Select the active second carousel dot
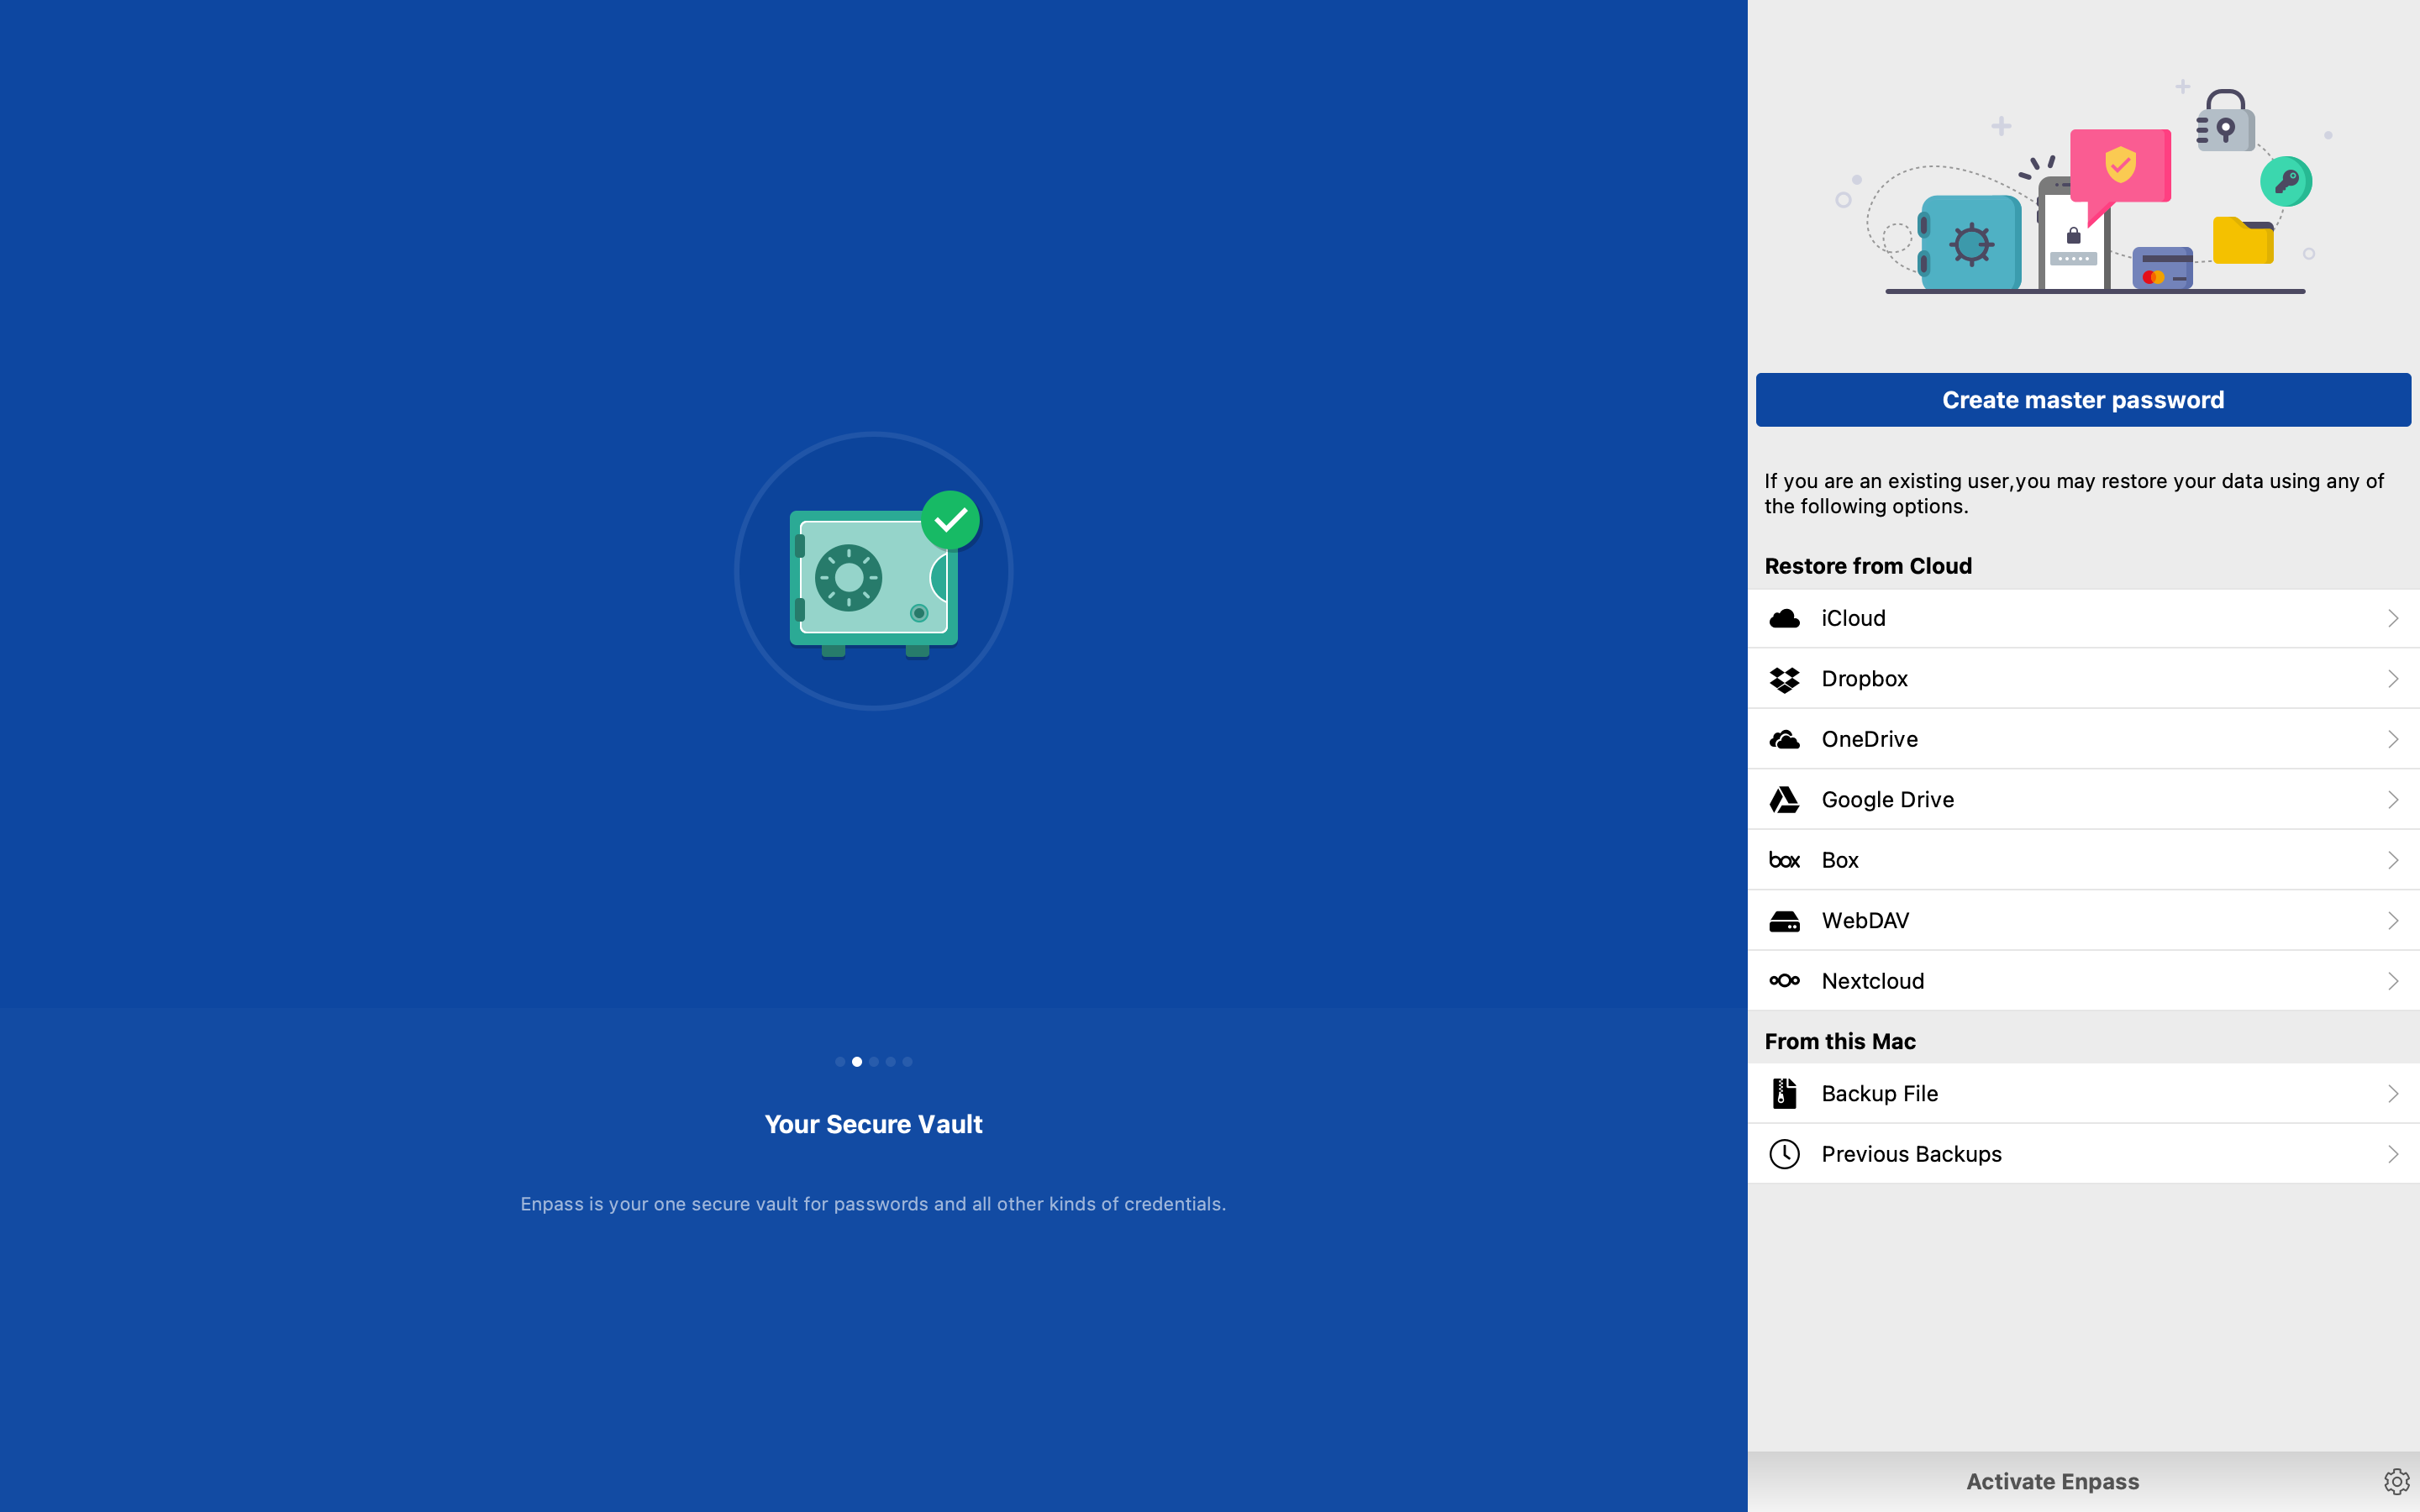Viewport: 2420px width, 1512px height. pyautogui.click(x=857, y=1062)
